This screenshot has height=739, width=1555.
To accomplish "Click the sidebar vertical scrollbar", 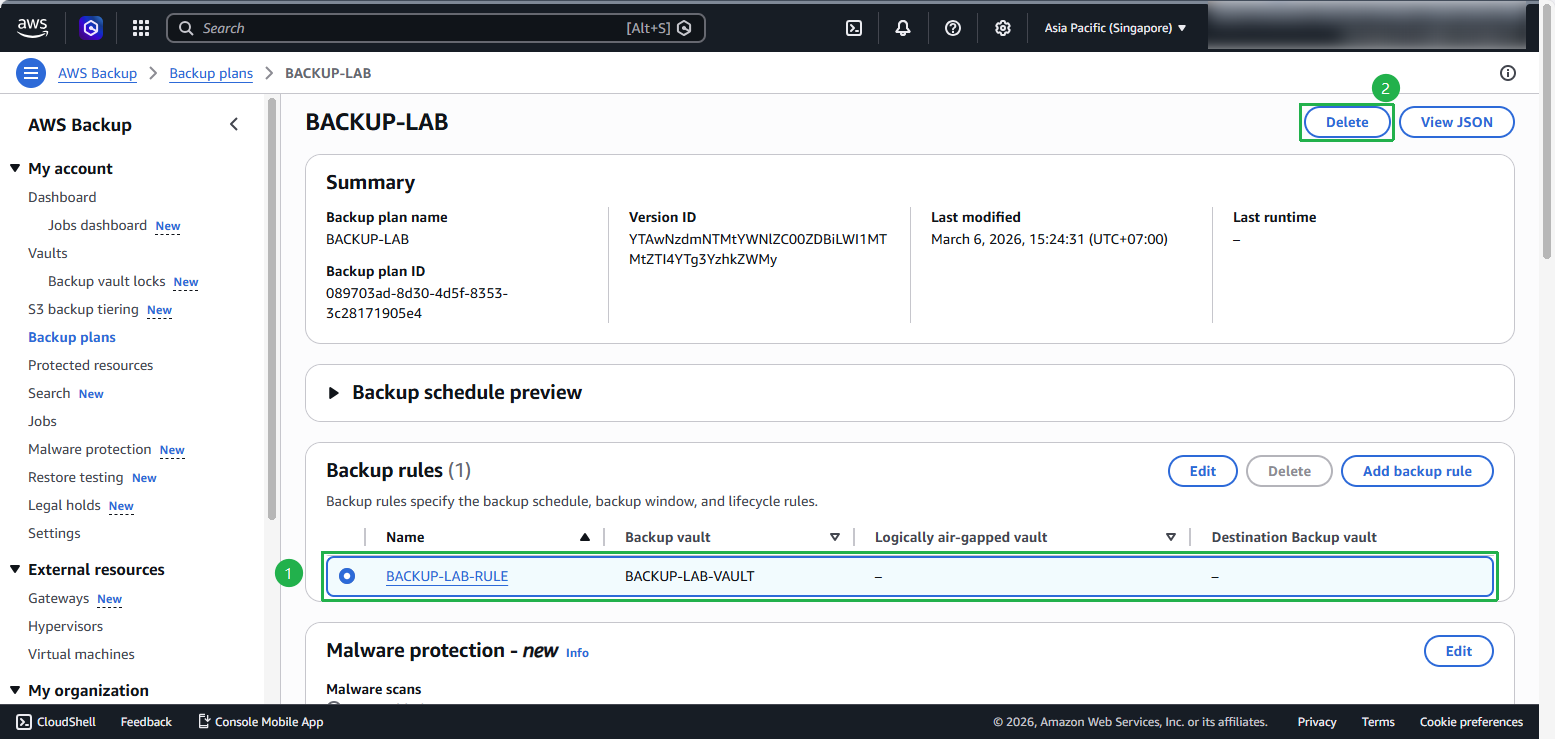I will [272, 308].
